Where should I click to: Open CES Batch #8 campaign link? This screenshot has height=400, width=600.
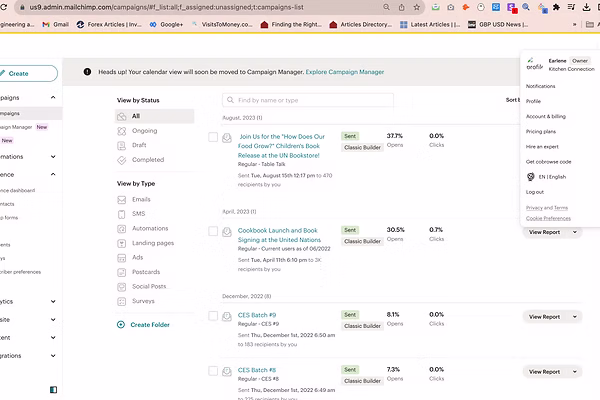click(x=257, y=370)
